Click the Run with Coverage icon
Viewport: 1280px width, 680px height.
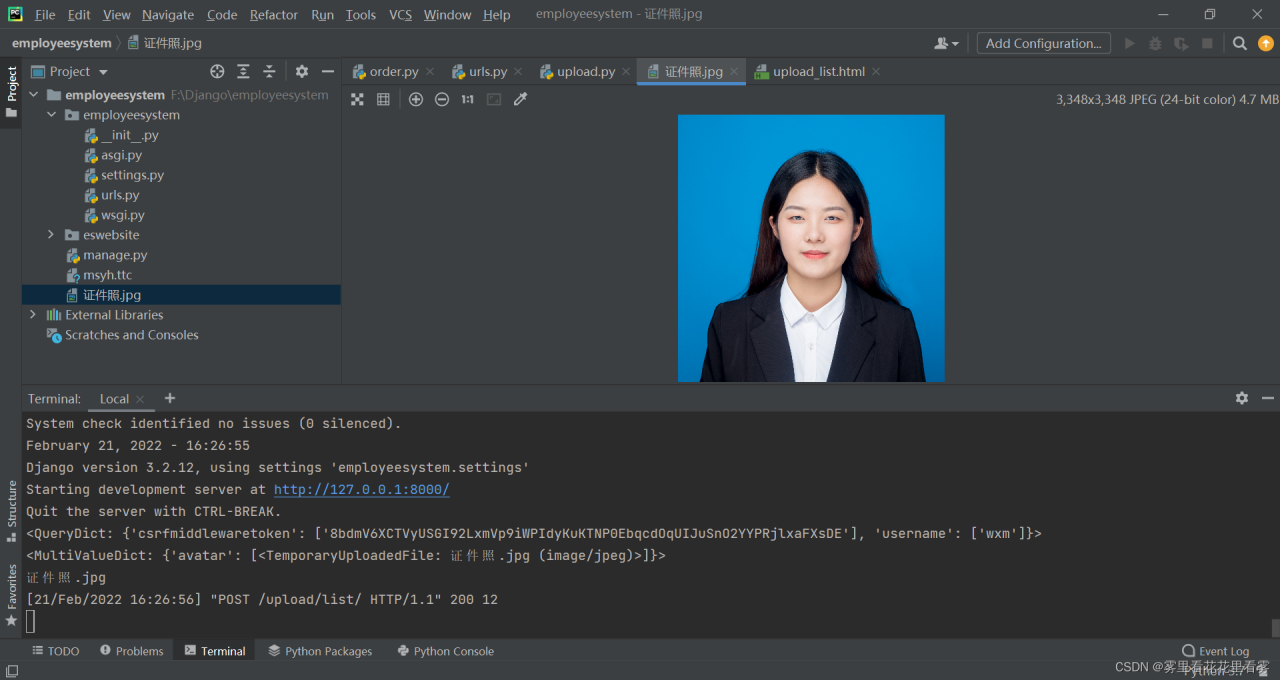[x=1181, y=43]
